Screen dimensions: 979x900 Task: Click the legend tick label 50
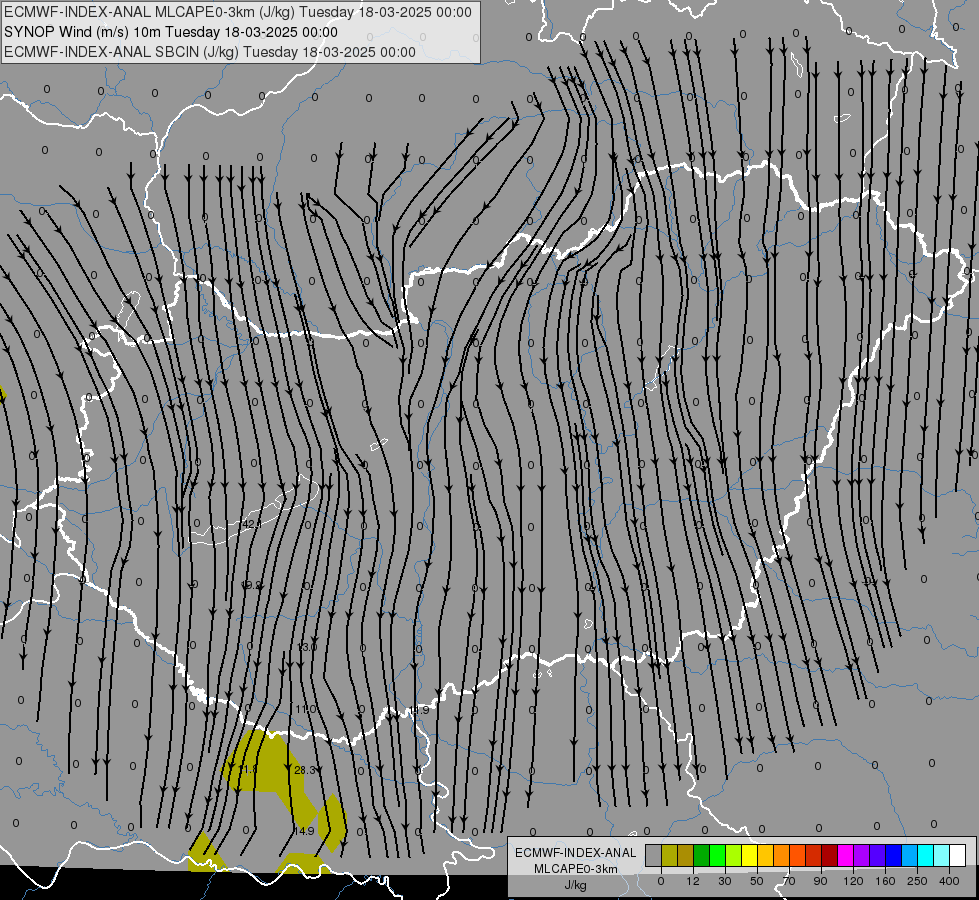point(757,881)
